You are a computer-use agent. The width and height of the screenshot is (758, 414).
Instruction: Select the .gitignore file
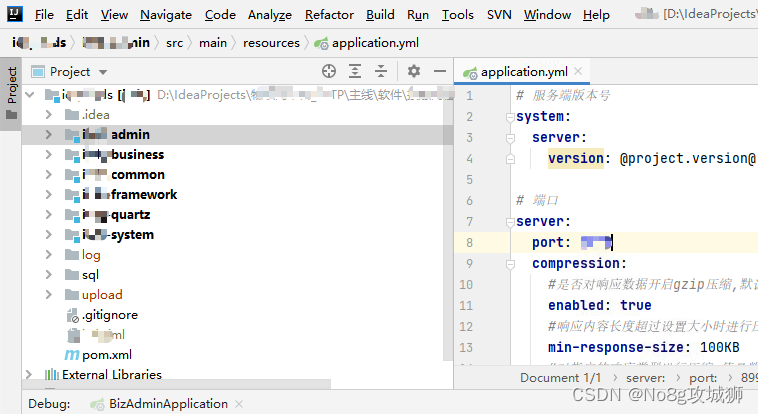pos(102,315)
